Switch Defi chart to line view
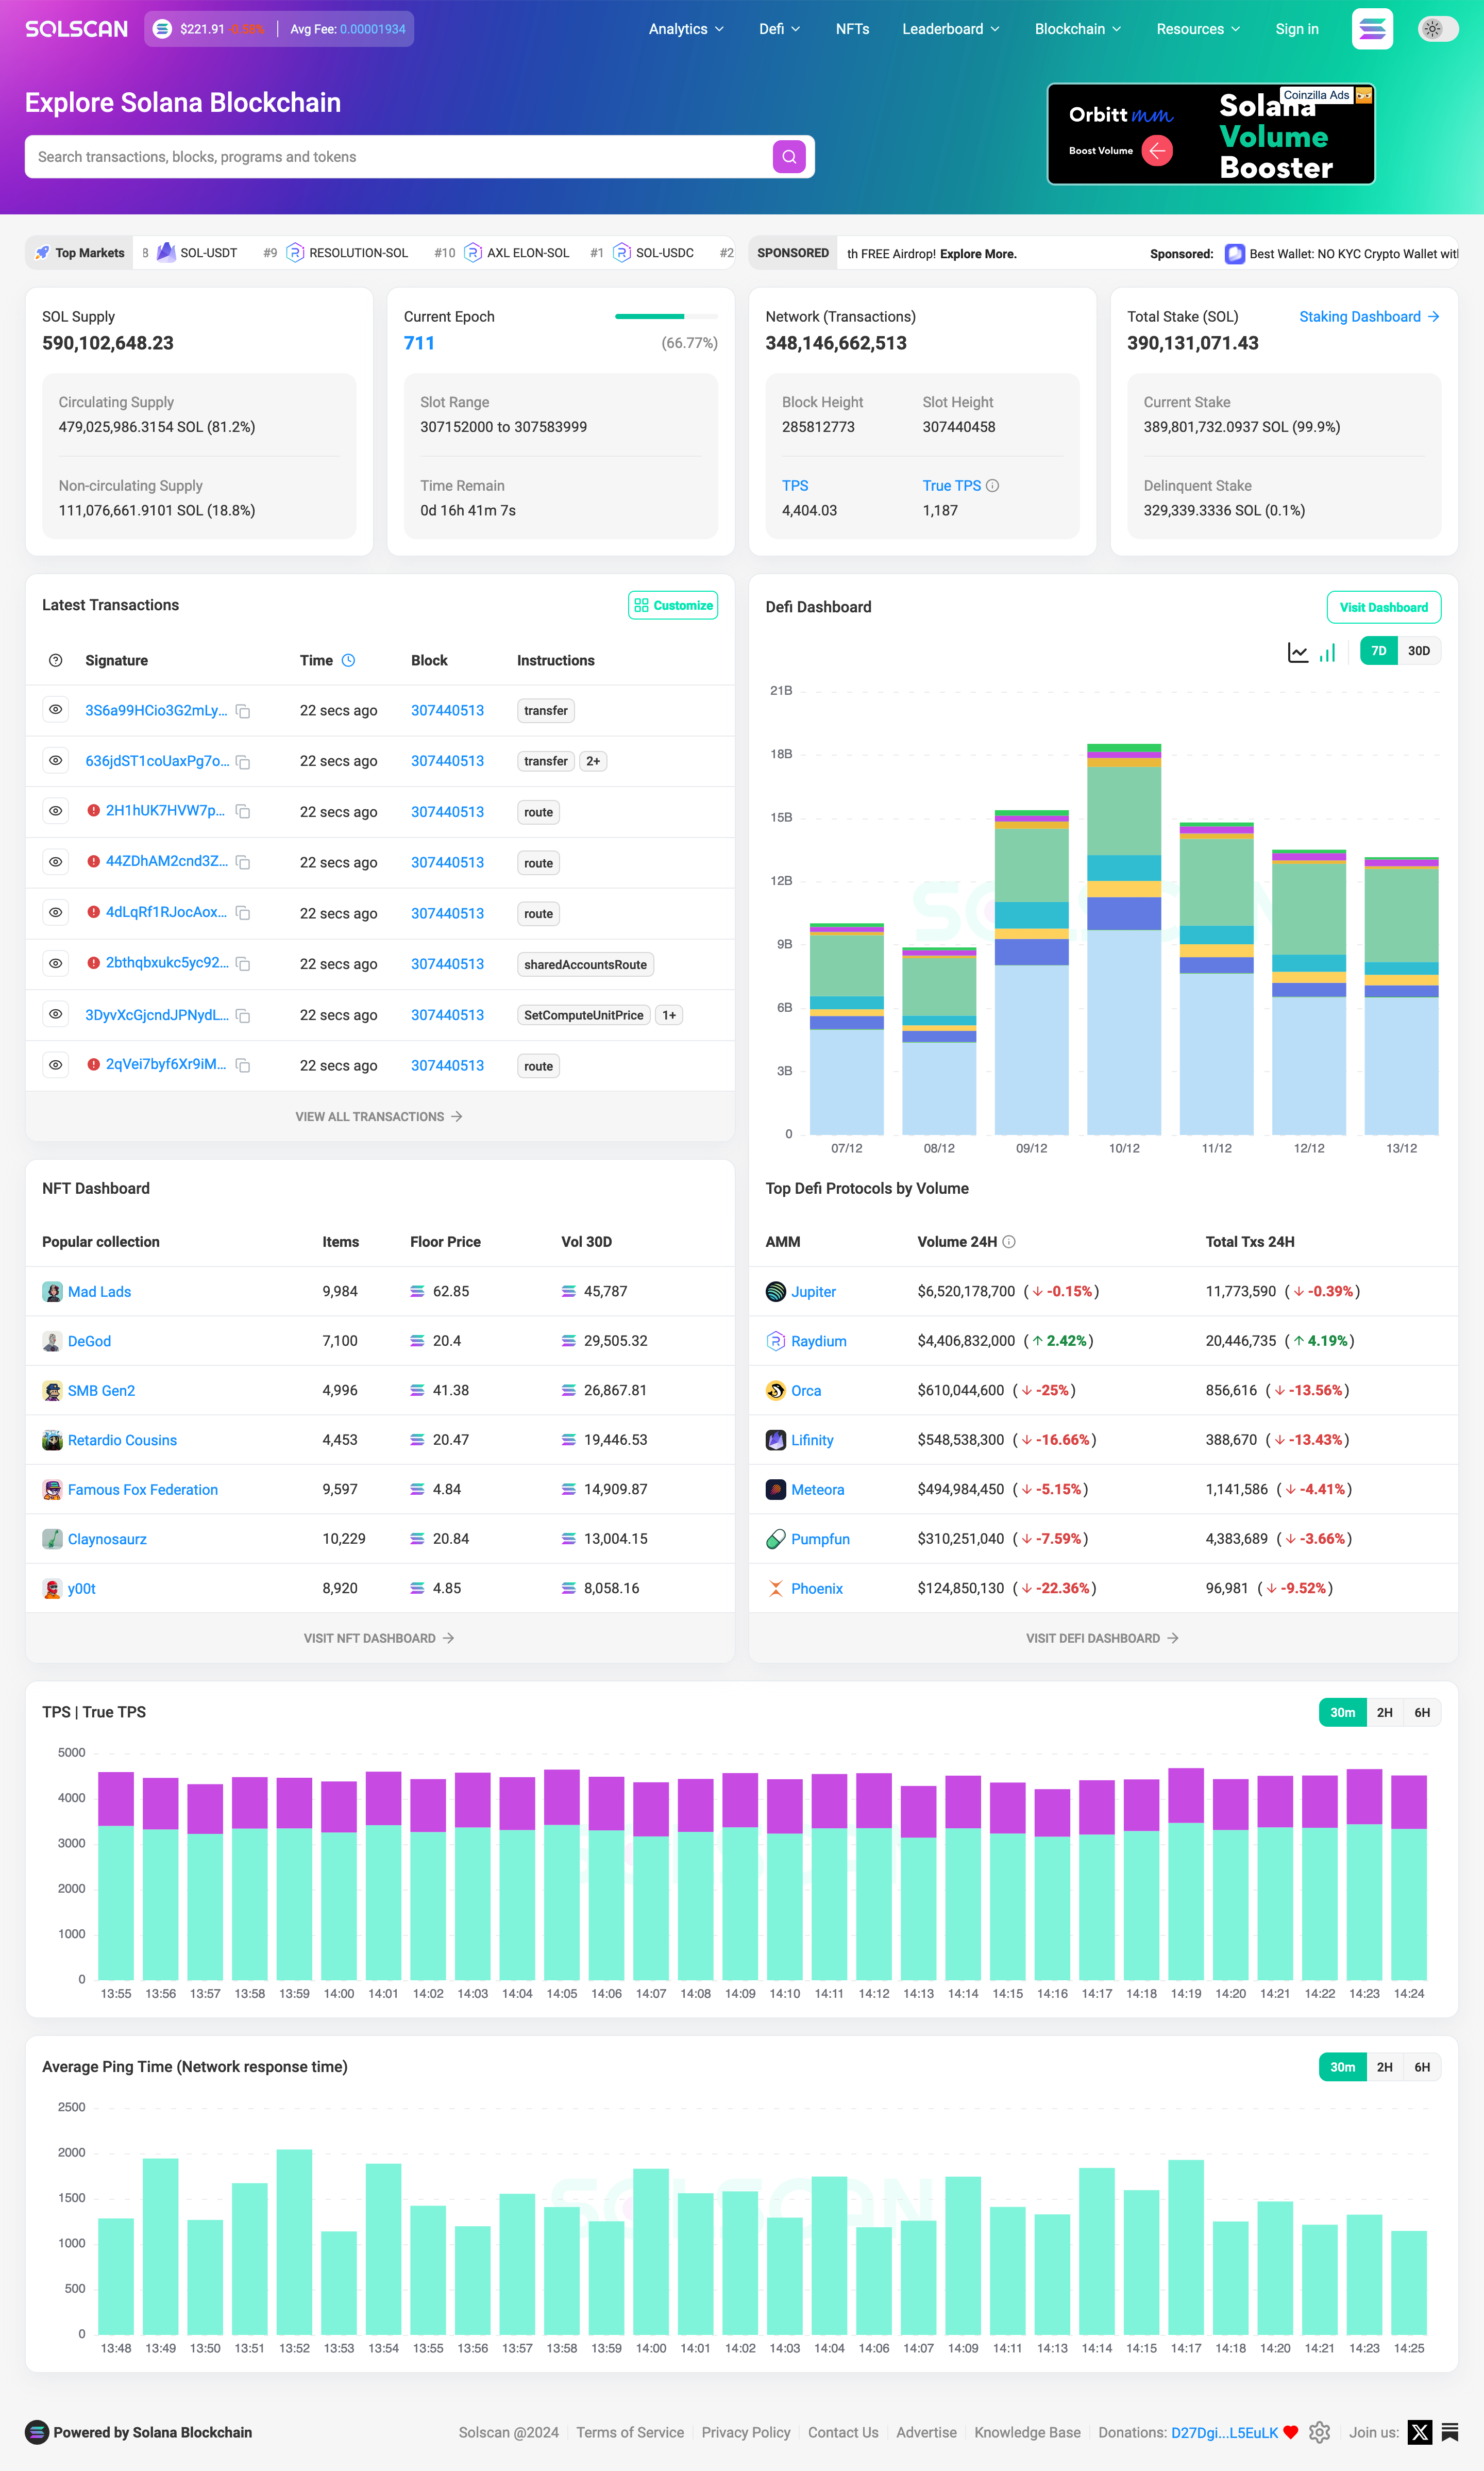The height and width of the screenshot is (2471, 1484). click(x=1298, y=652)
